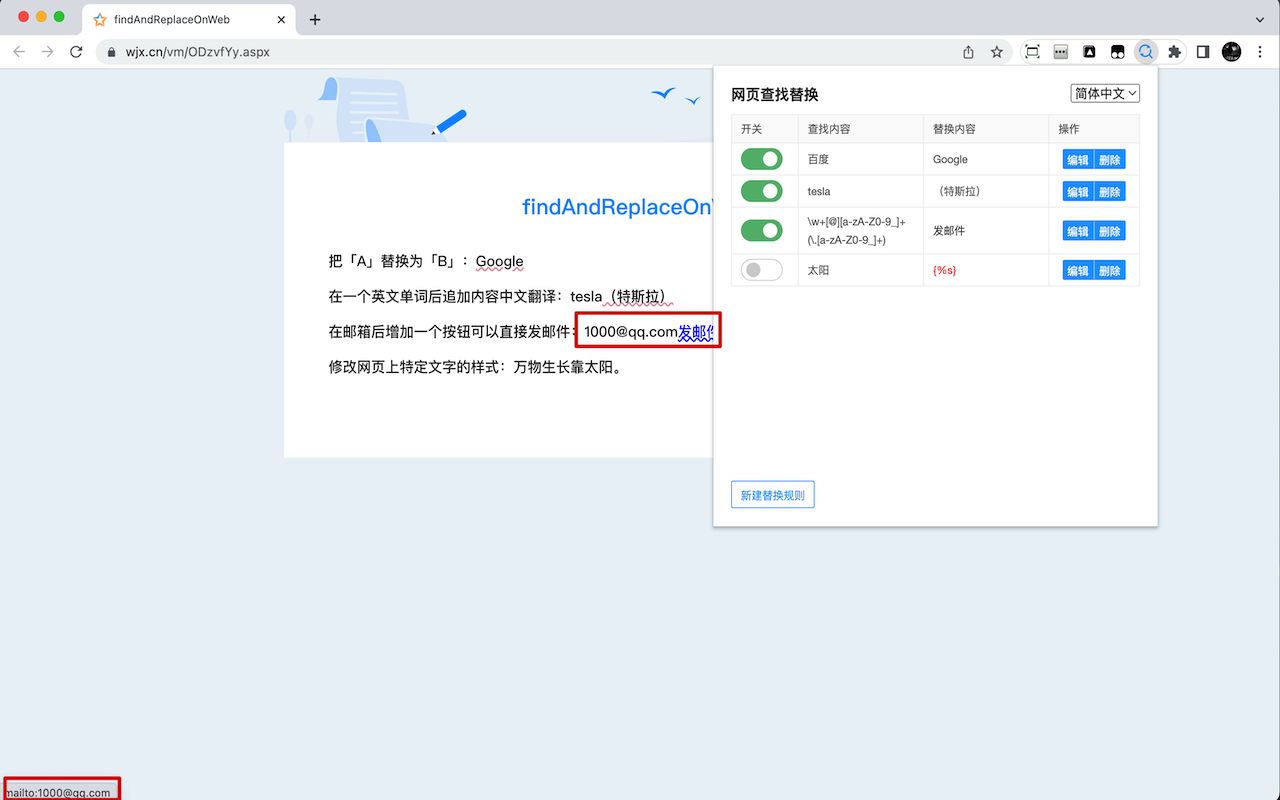Disable the rule replacing 百度 with Google
Viewport: 1280px width, 800px height.
tap(761, 158)
